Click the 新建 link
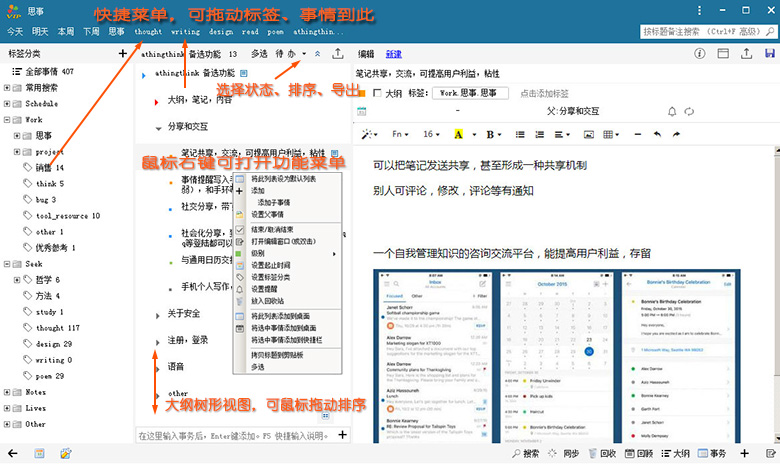Image resolution: width=780 pixels, height=464 pixels. pyautogui.click(x=393, y=54)
